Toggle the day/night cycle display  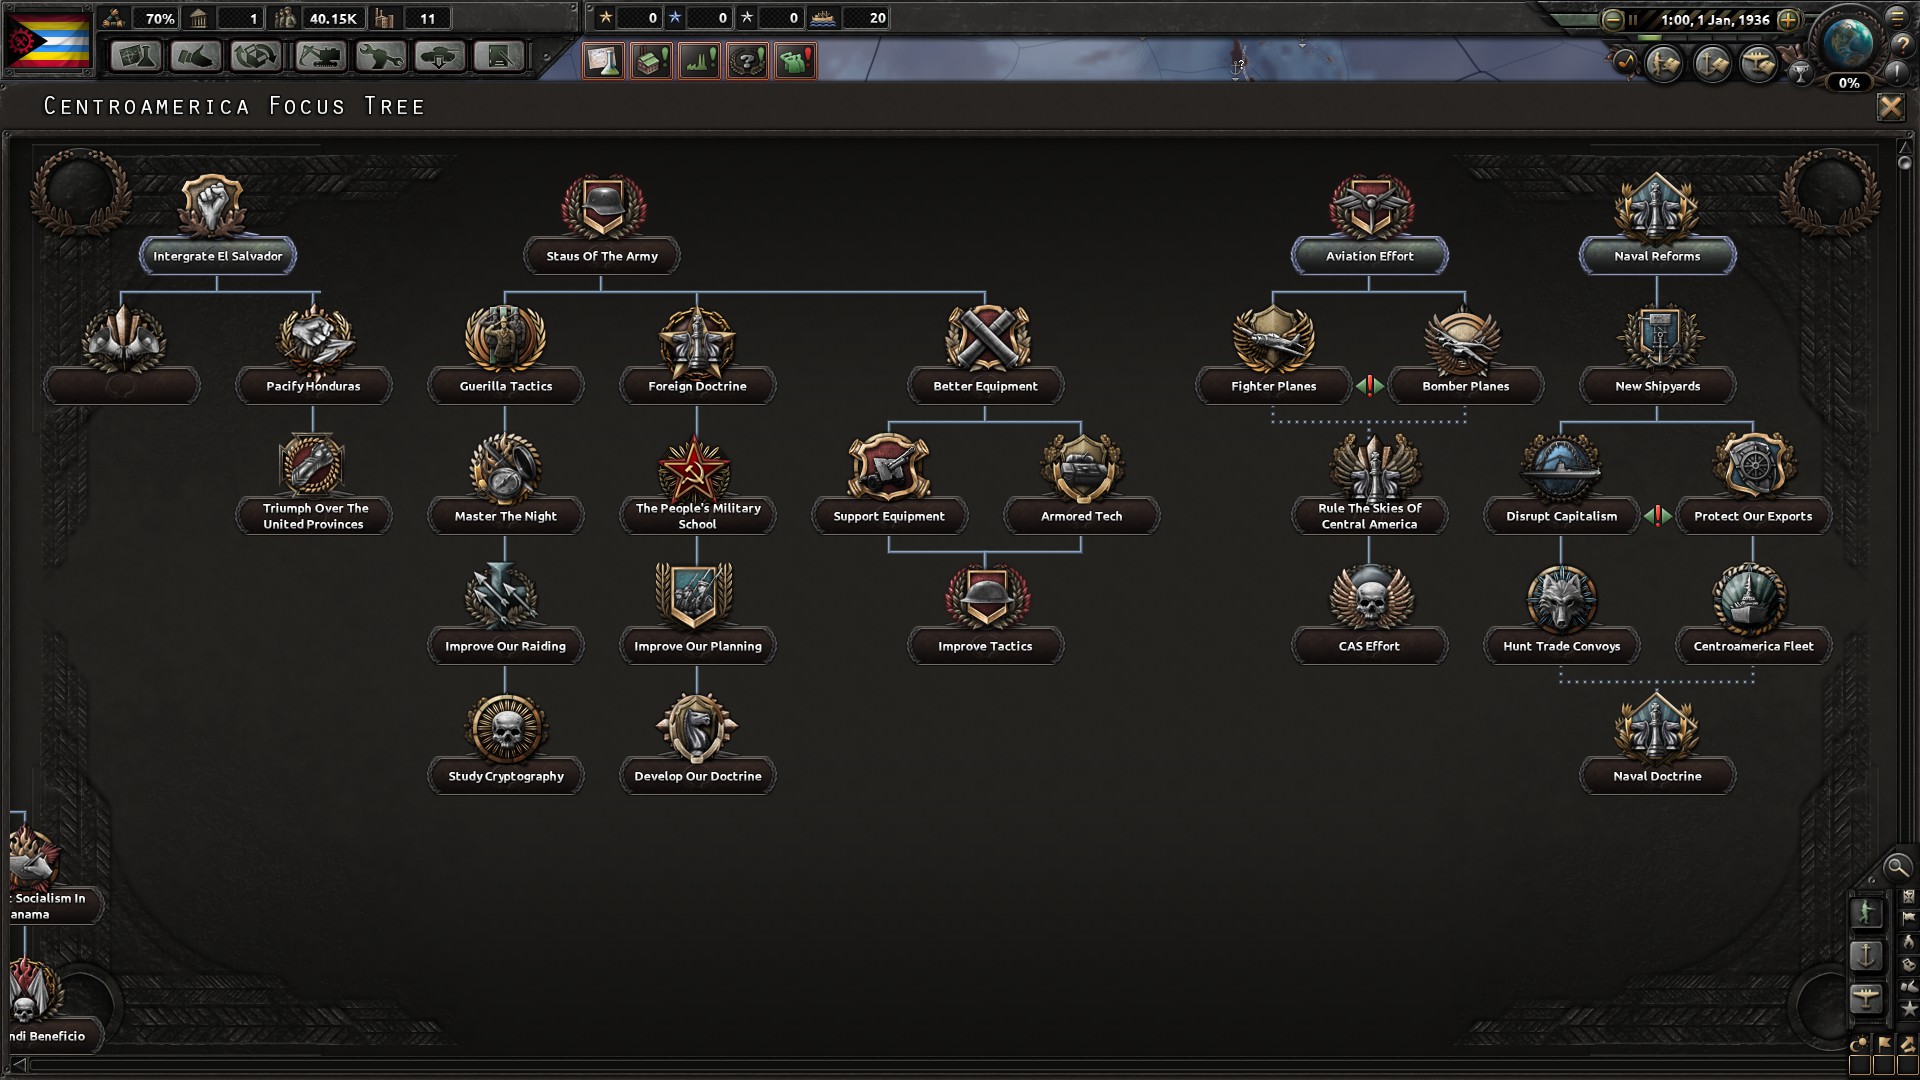(x=1860, y=1043)
